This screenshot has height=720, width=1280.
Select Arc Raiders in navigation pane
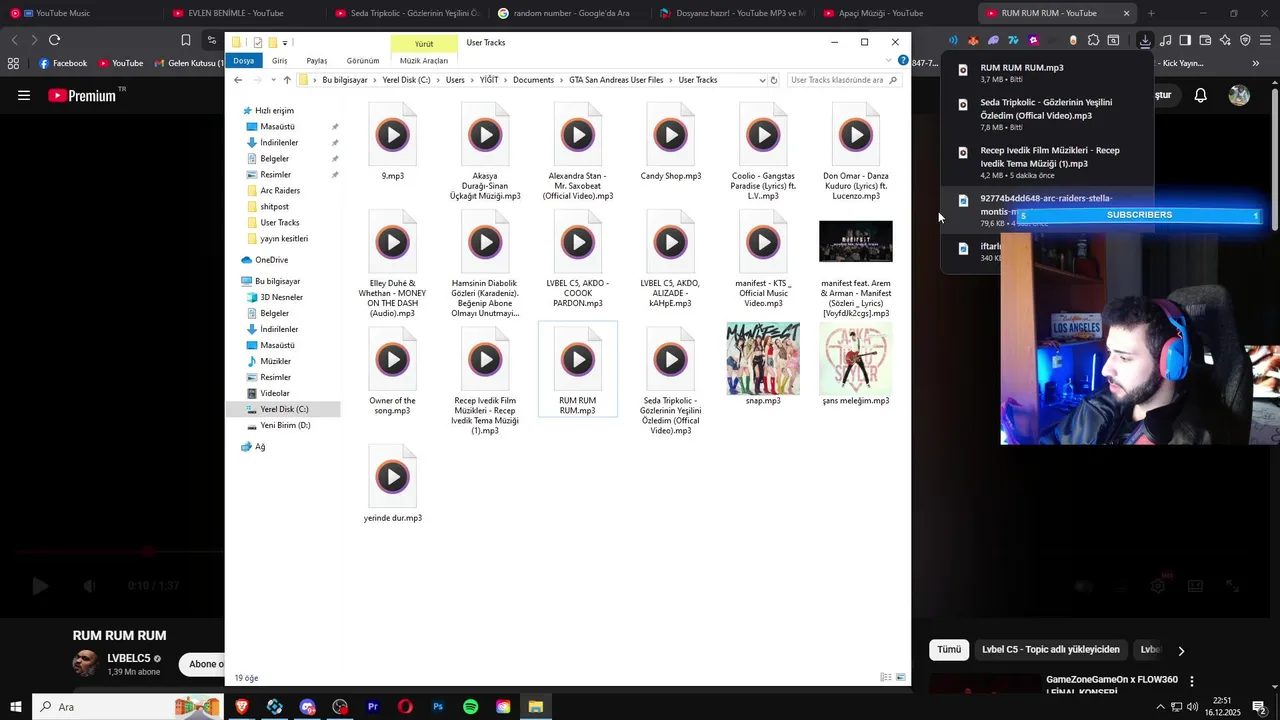pos(280,191)
